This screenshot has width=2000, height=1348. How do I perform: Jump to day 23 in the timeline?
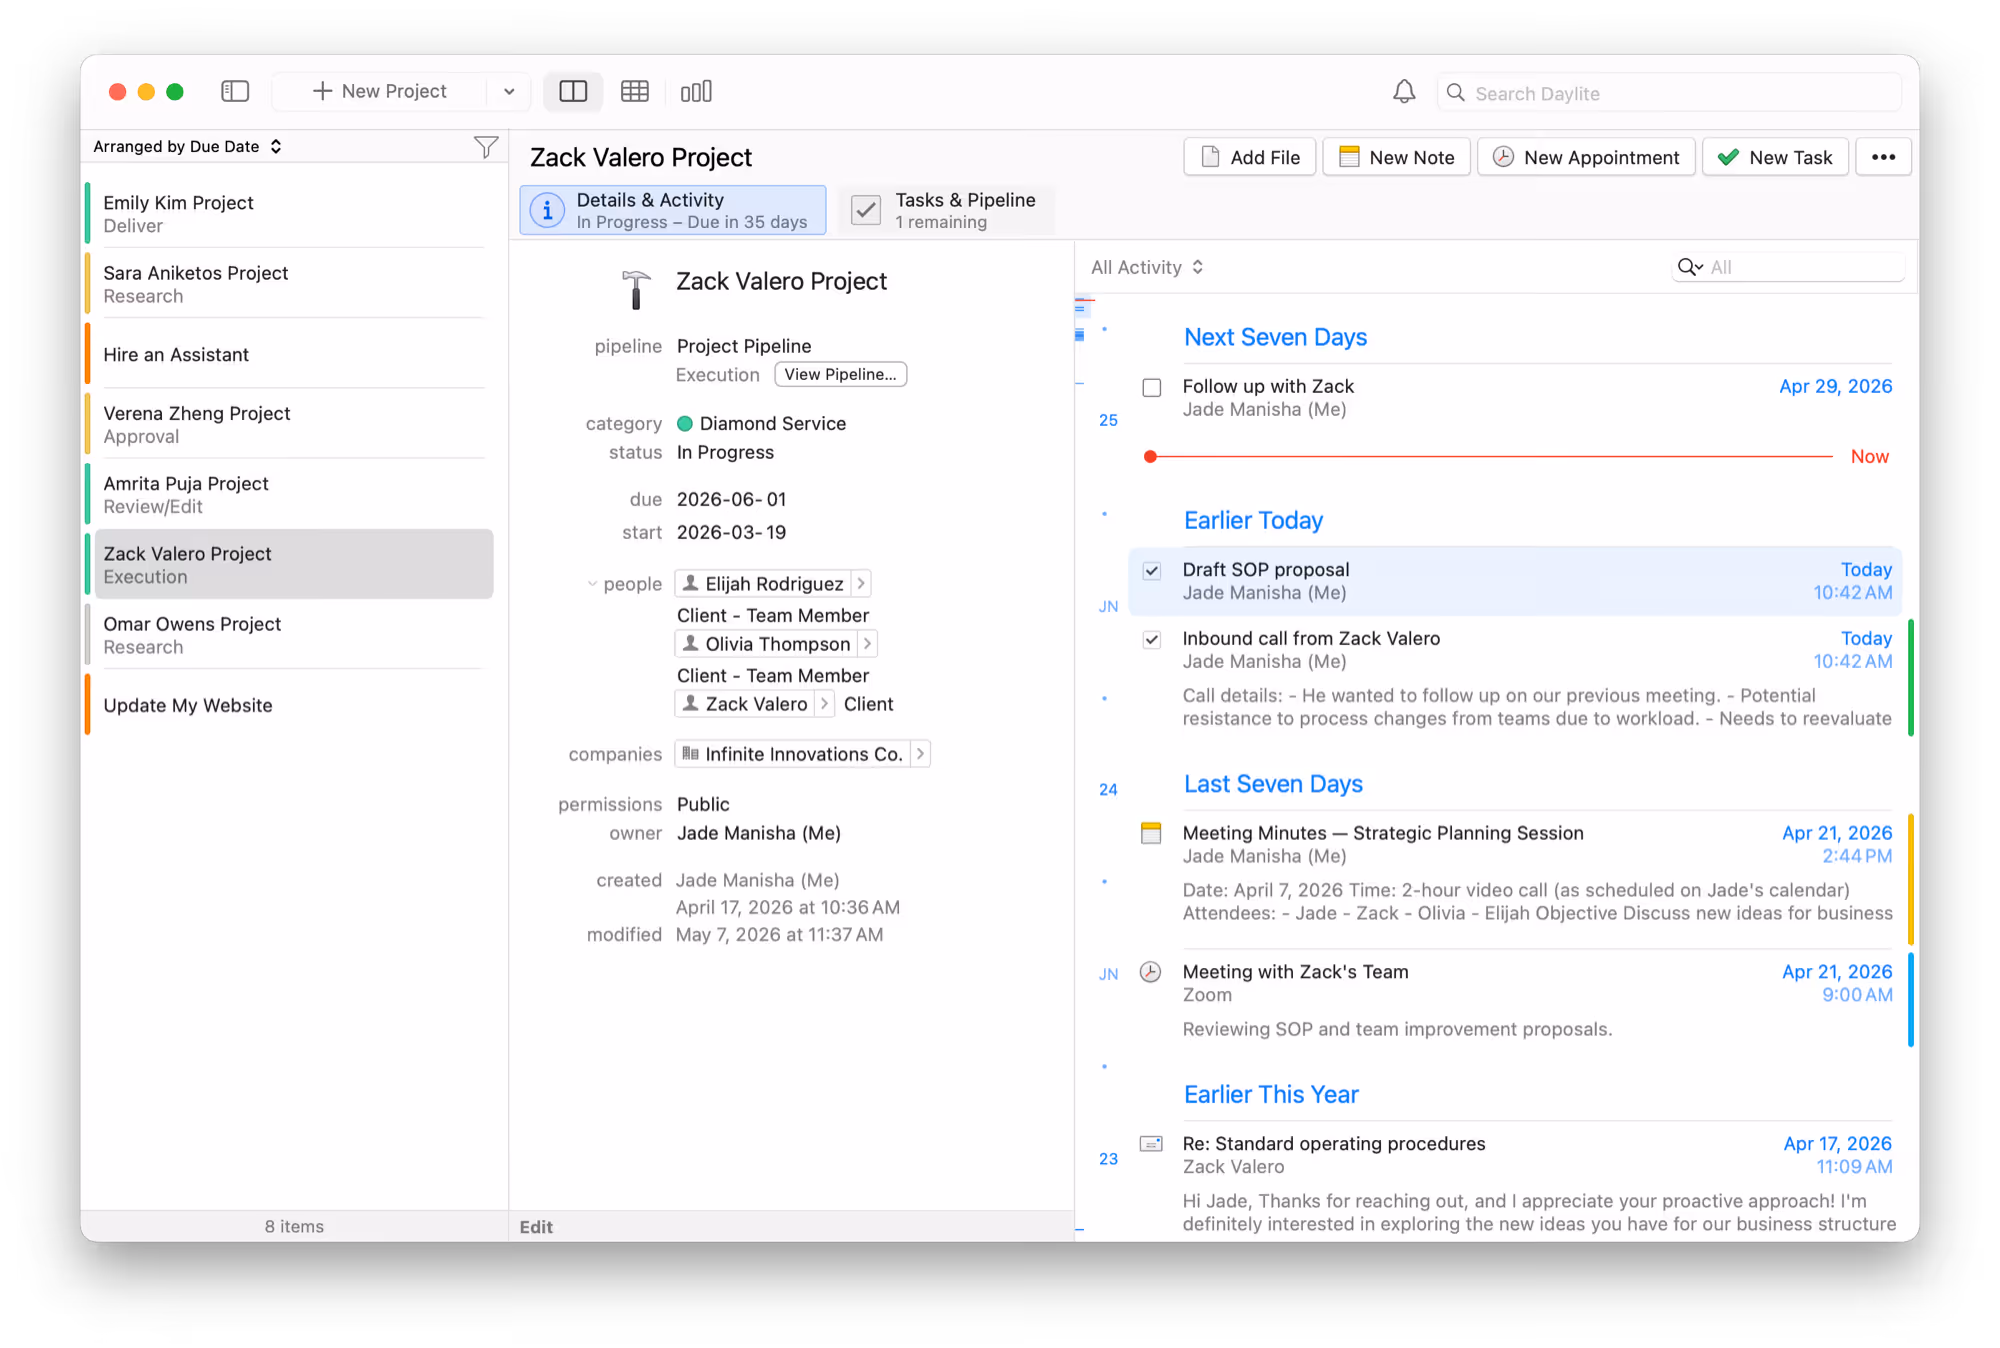pyautogui.click(x=1108, y=1159)
